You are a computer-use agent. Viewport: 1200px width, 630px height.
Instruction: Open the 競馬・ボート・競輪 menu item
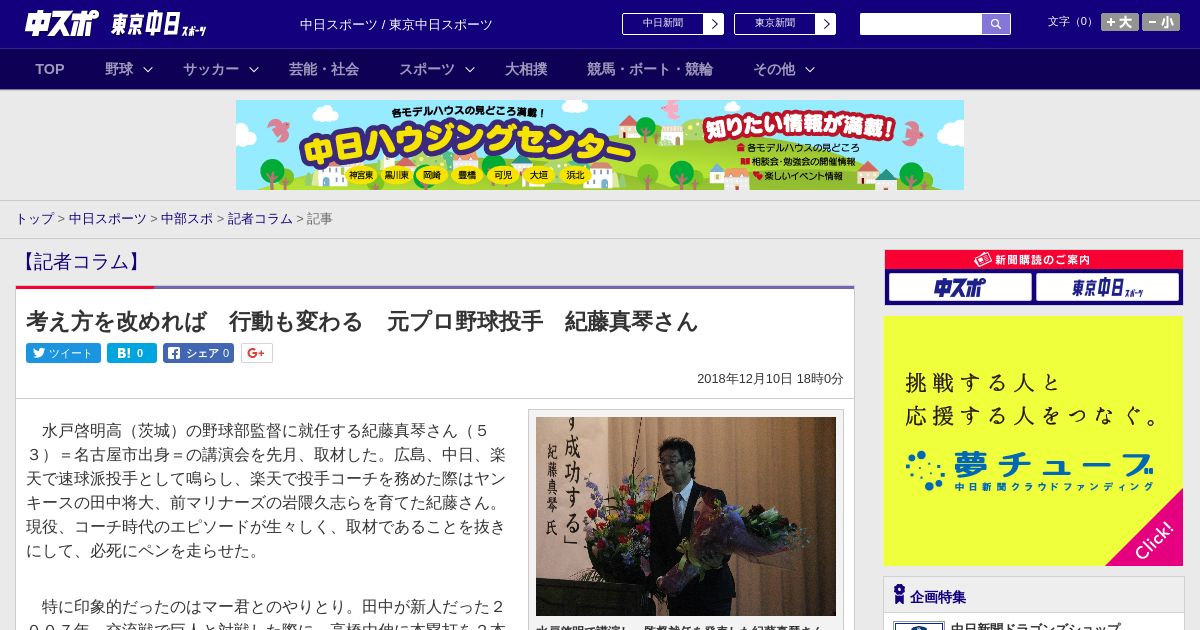[x=650, y=69]
